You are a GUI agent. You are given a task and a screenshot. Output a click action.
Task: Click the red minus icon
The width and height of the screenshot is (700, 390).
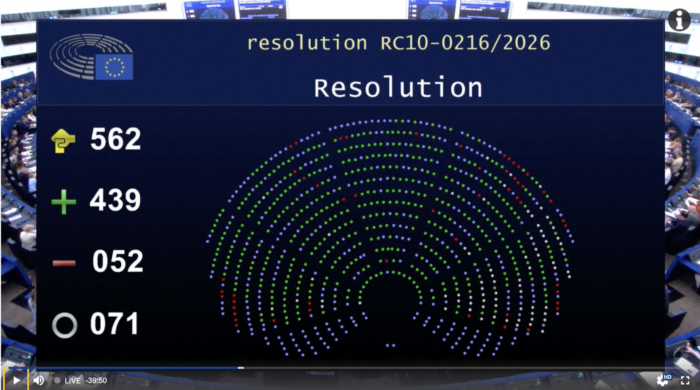pos(64,263)
